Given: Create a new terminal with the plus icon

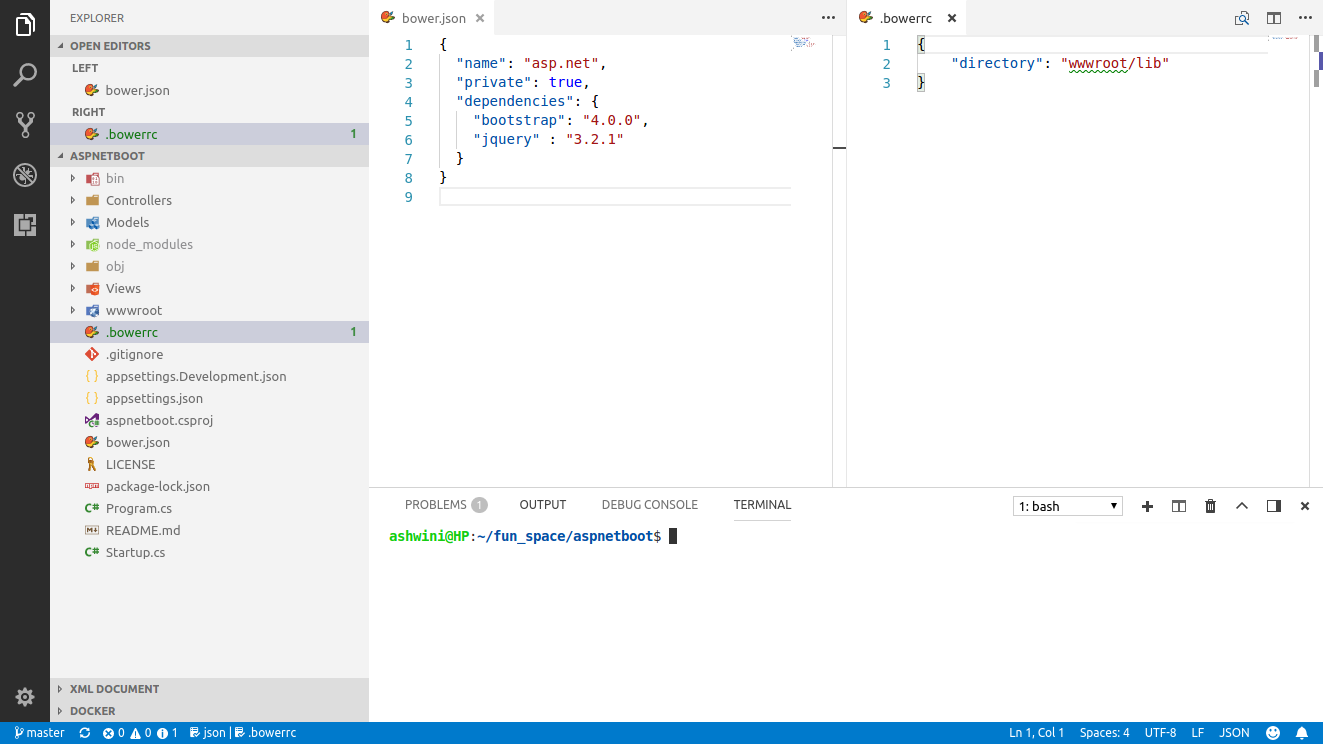Looking at the screenshot, I should pos(1146,506).
